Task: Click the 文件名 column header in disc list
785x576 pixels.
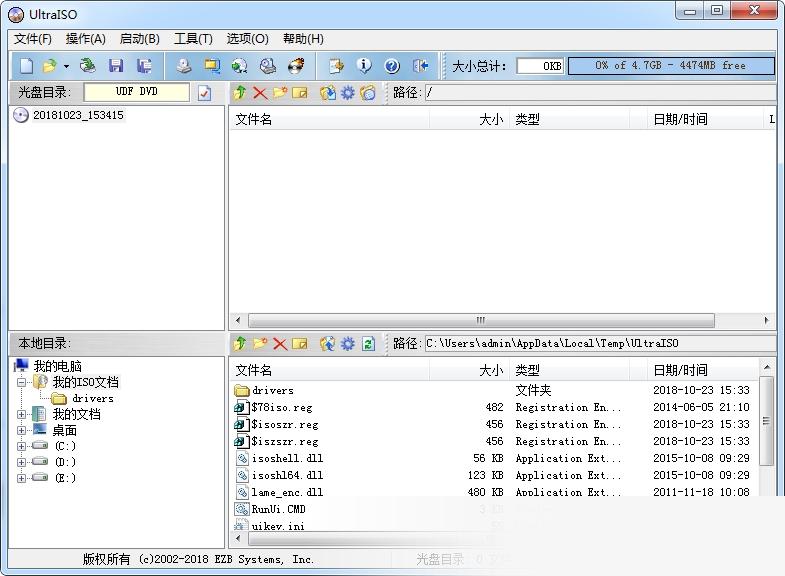Action: 254,120
